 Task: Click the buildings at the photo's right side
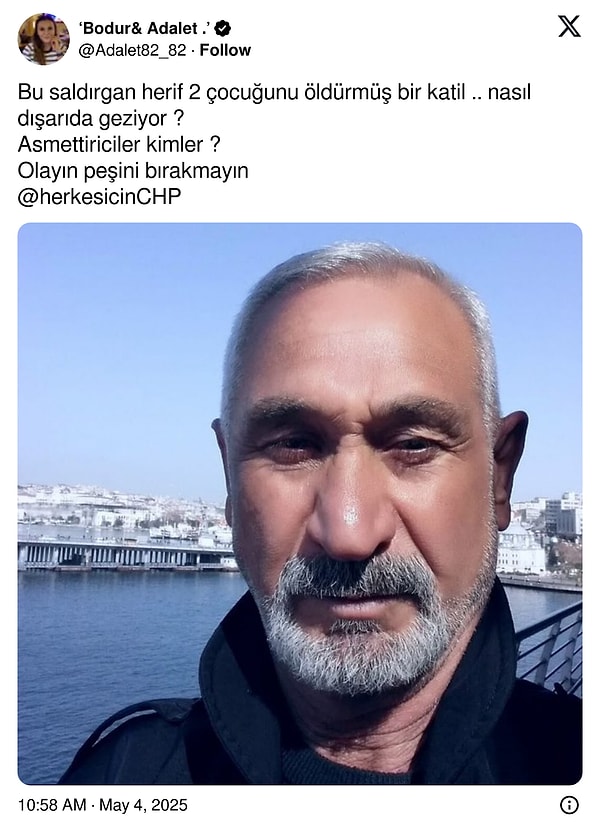[x=543, y=538]
